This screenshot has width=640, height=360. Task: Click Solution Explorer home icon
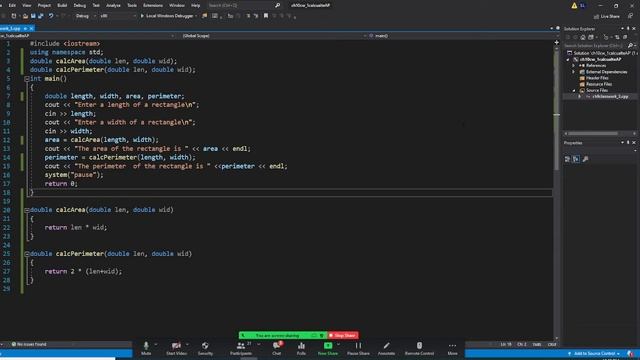(x=583, y=37)
